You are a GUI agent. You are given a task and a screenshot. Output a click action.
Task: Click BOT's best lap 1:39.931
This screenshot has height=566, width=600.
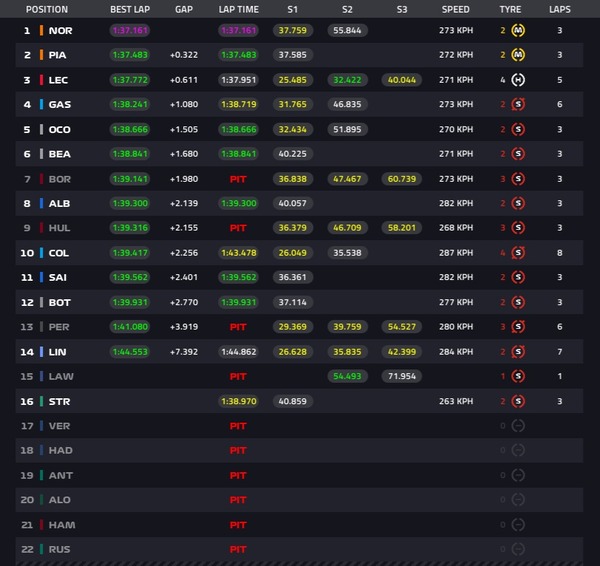coord(130,302)
